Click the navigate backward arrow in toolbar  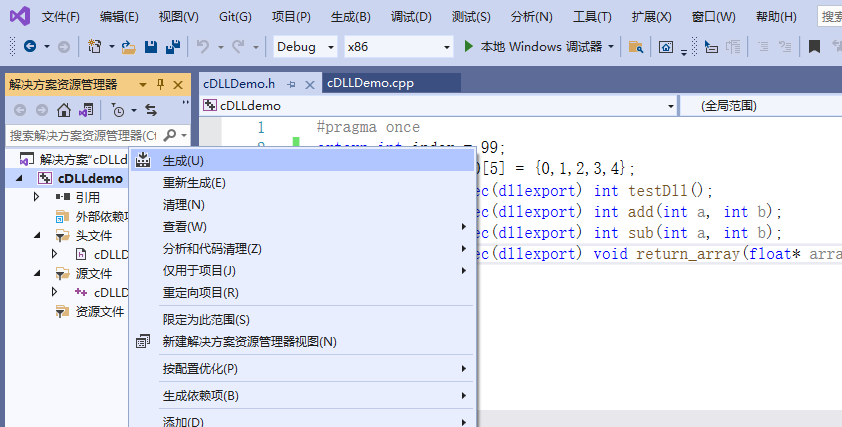coord(30,47)
